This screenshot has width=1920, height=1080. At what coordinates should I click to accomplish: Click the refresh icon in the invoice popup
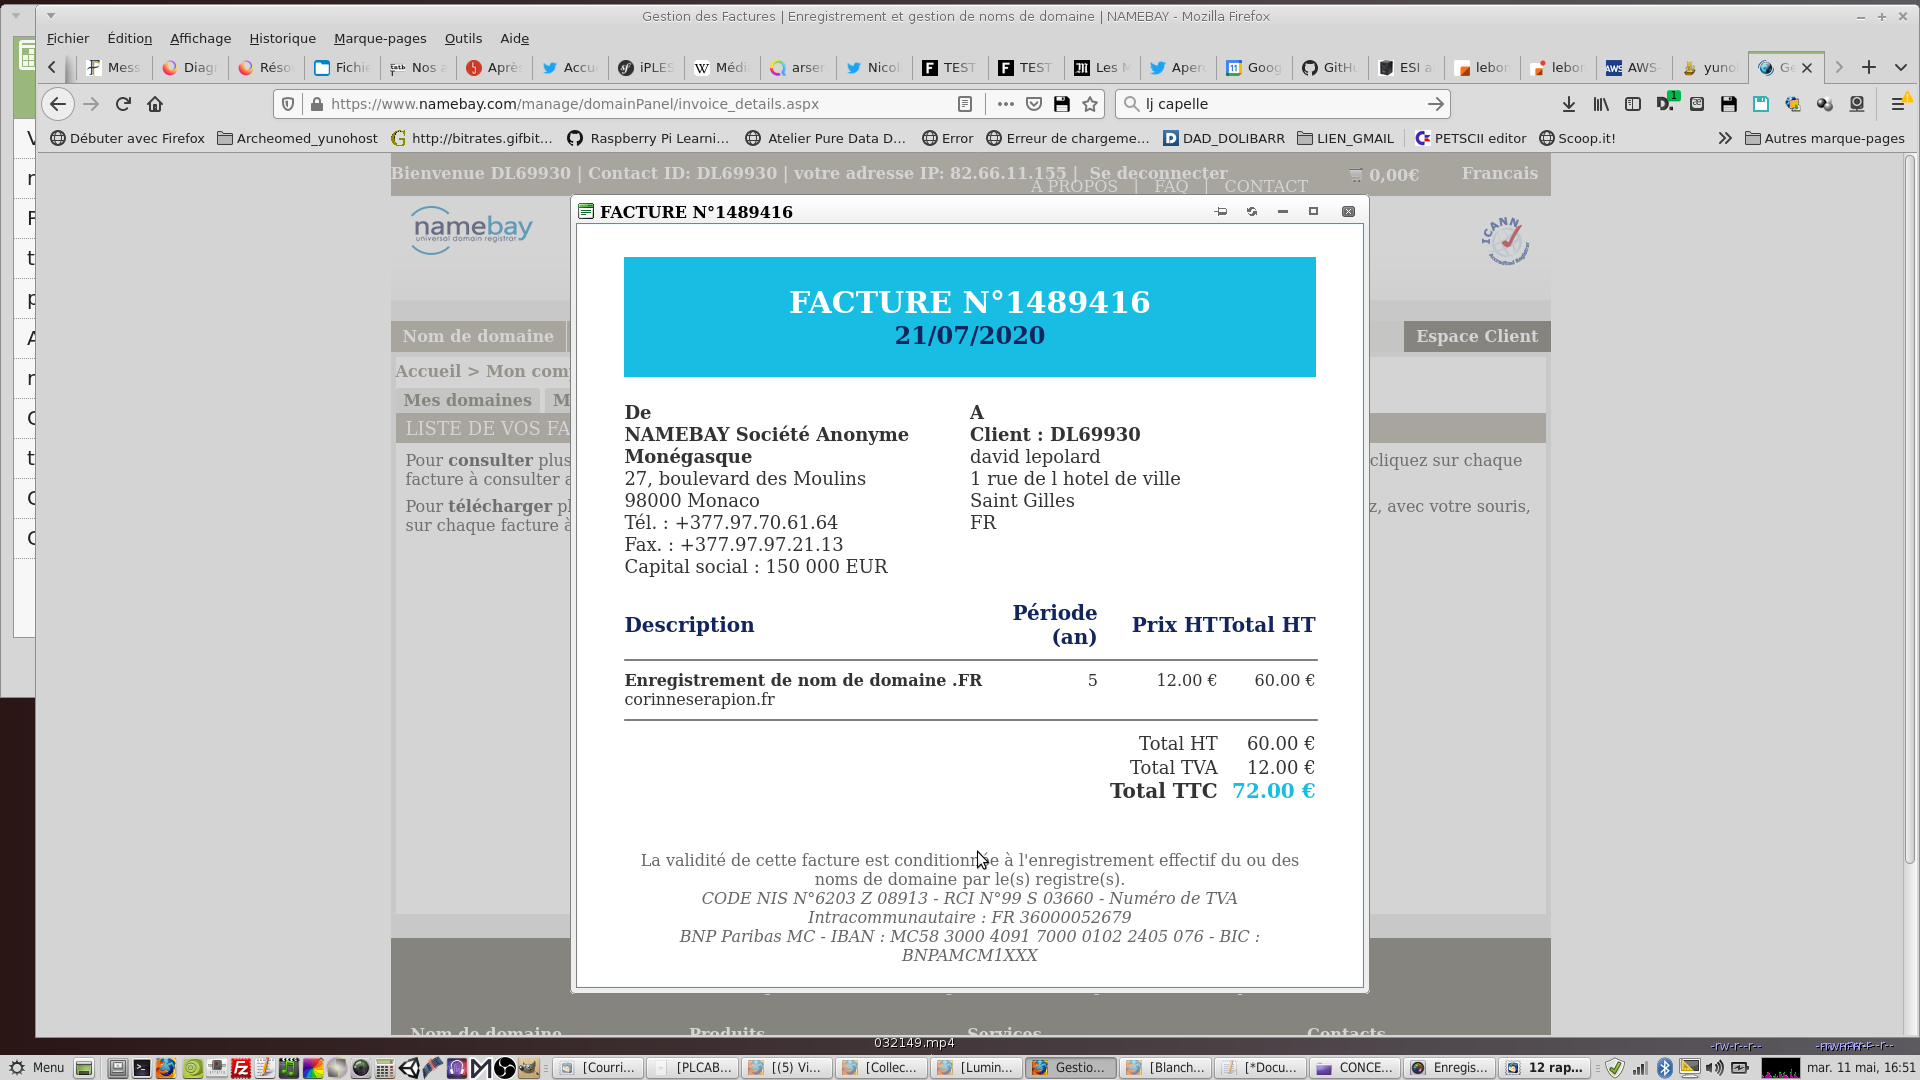point(1252,212)
